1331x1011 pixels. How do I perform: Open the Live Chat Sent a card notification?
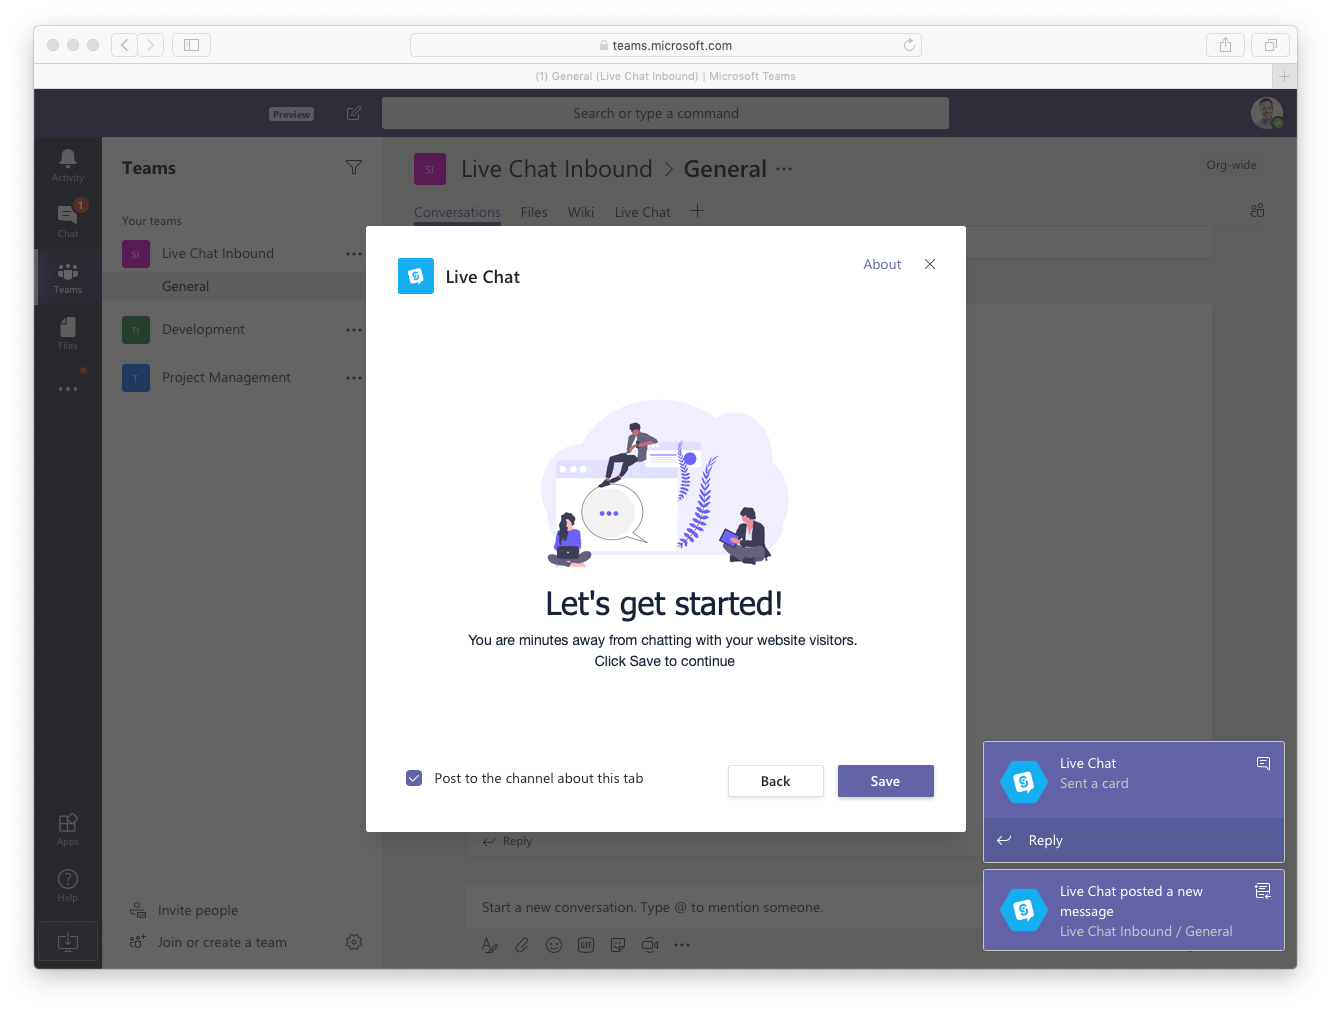pos(1134,780)
